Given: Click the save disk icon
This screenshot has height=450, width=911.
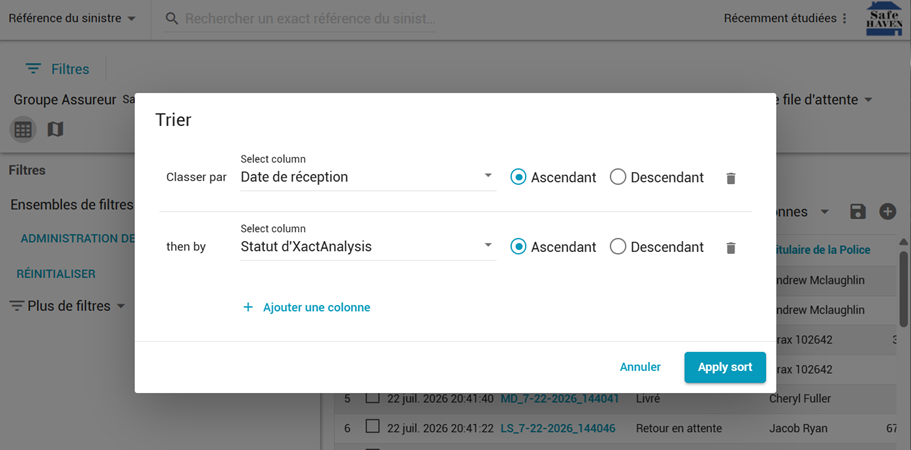Looking at the screenshot, I should [858, 212].
